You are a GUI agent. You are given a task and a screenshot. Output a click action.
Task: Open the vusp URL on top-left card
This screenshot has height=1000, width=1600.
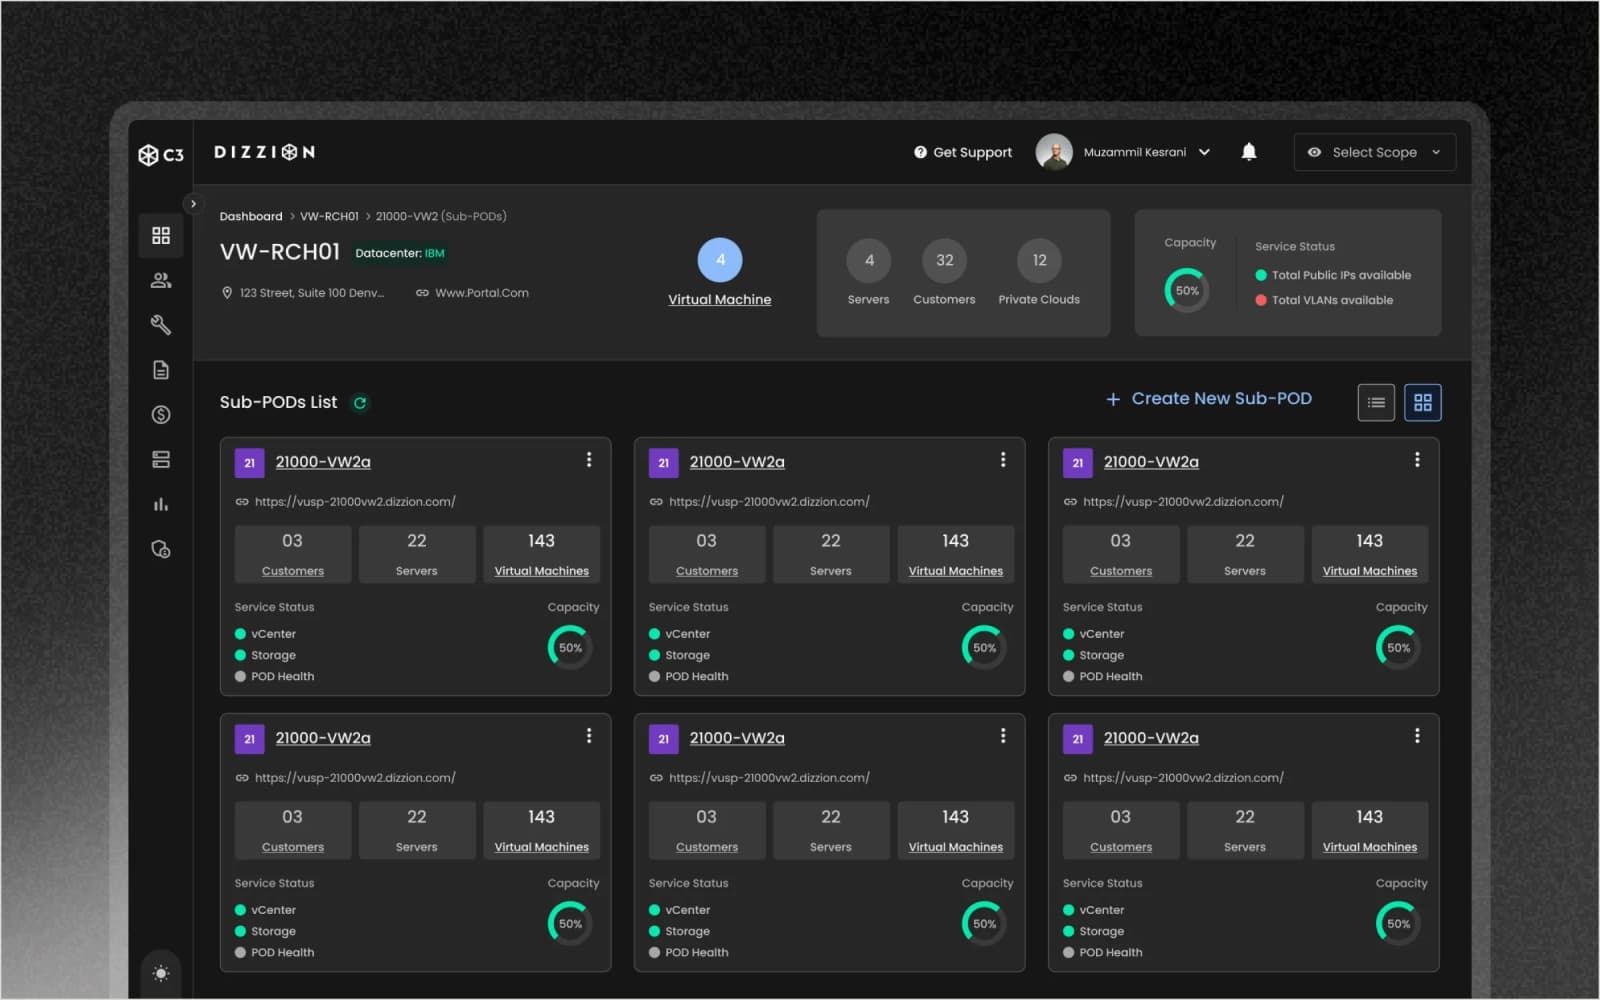(355, 502)
